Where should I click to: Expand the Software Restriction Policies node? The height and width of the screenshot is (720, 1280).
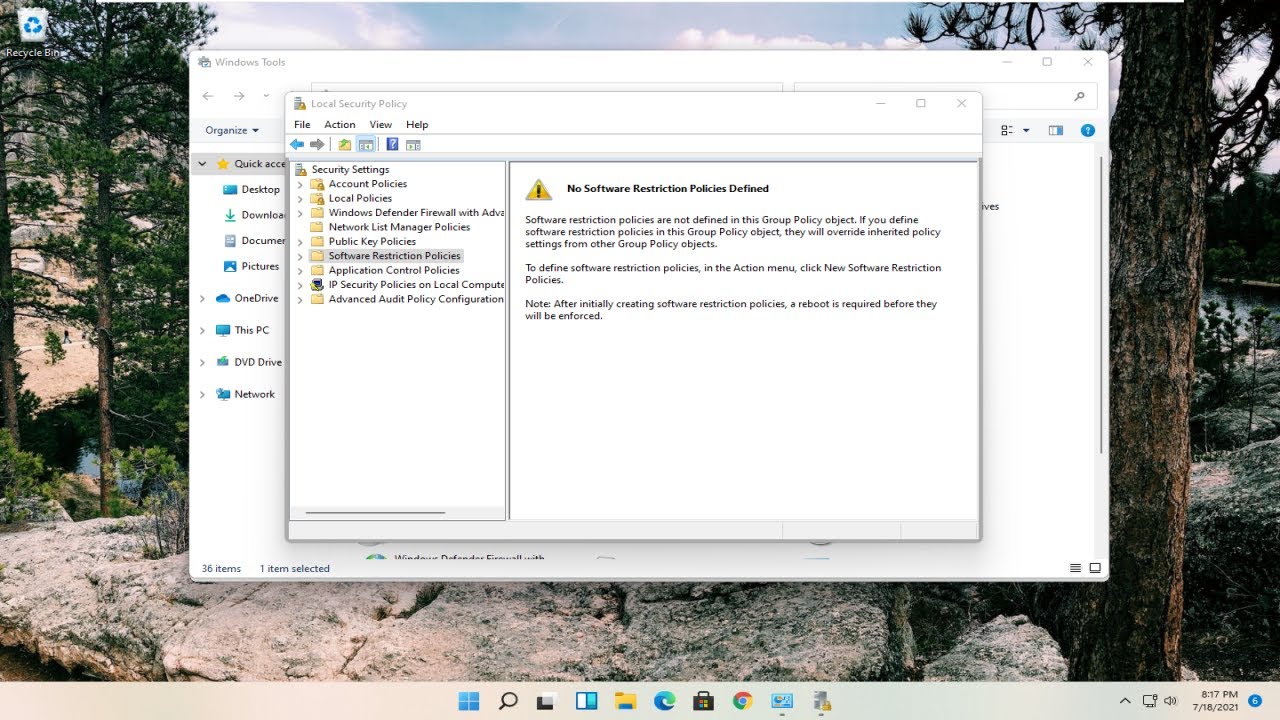[x=300, y=256]
